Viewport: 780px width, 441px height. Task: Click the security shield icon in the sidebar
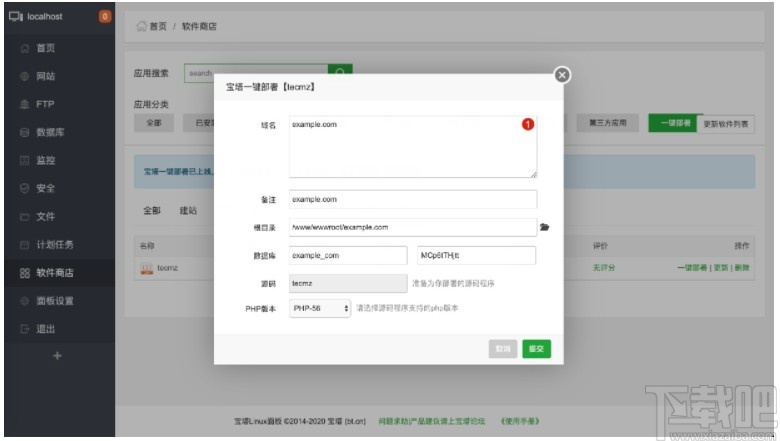coord(25,188)
